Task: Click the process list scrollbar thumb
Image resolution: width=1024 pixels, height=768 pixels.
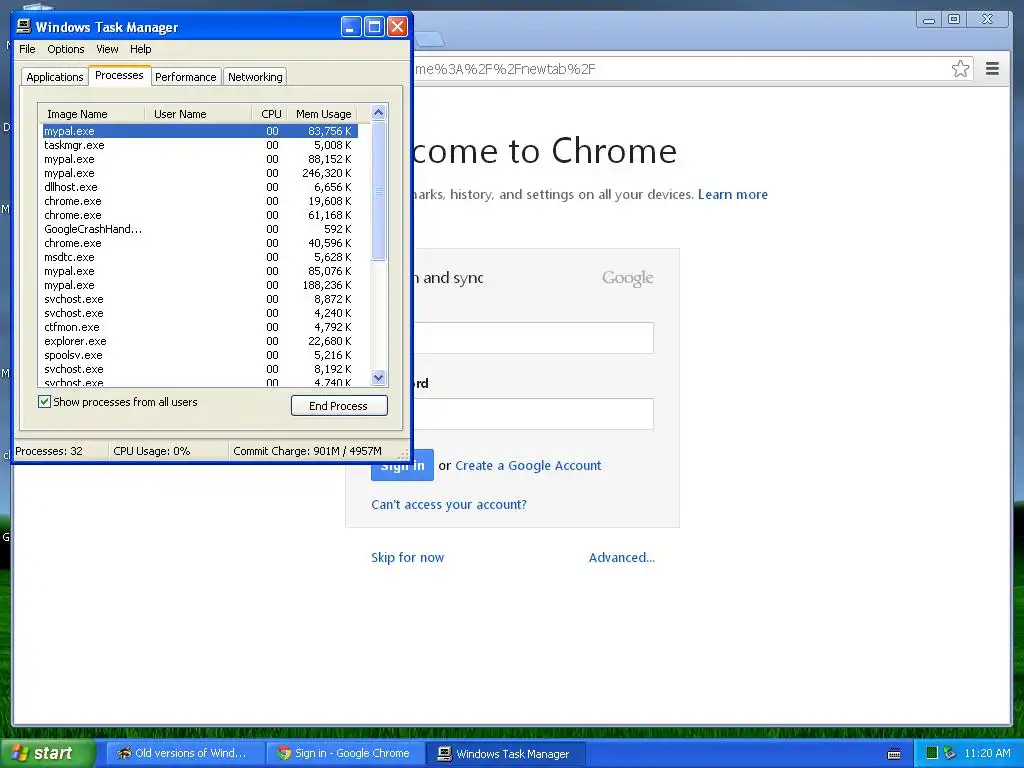Action: pyautogui.click(x=378, y=191)
